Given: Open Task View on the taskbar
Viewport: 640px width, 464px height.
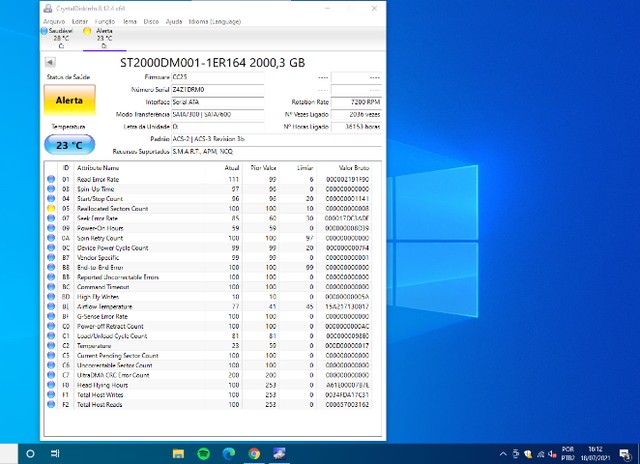Looking at the screenshot, I should pyautogui.click(x=55, y=453).
